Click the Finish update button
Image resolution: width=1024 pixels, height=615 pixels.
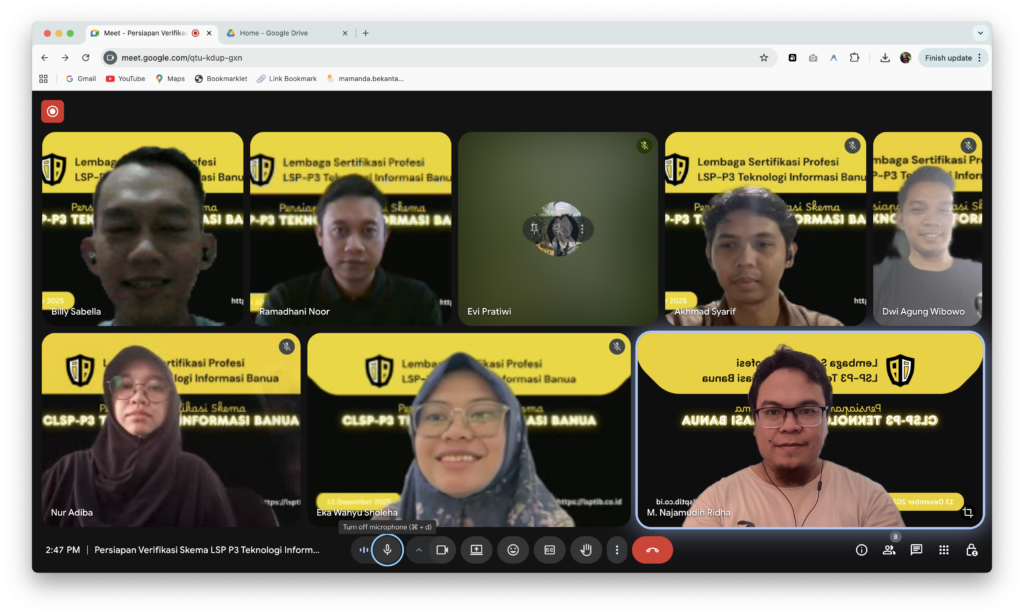948,57
